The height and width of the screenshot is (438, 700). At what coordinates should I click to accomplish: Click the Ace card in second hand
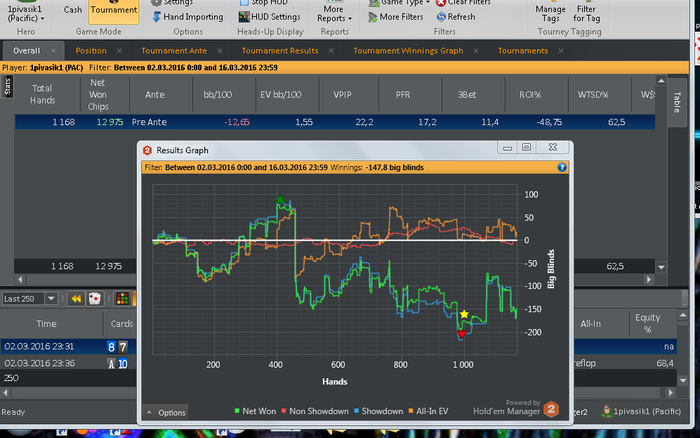pyautogui.click(x=111, y=364)
